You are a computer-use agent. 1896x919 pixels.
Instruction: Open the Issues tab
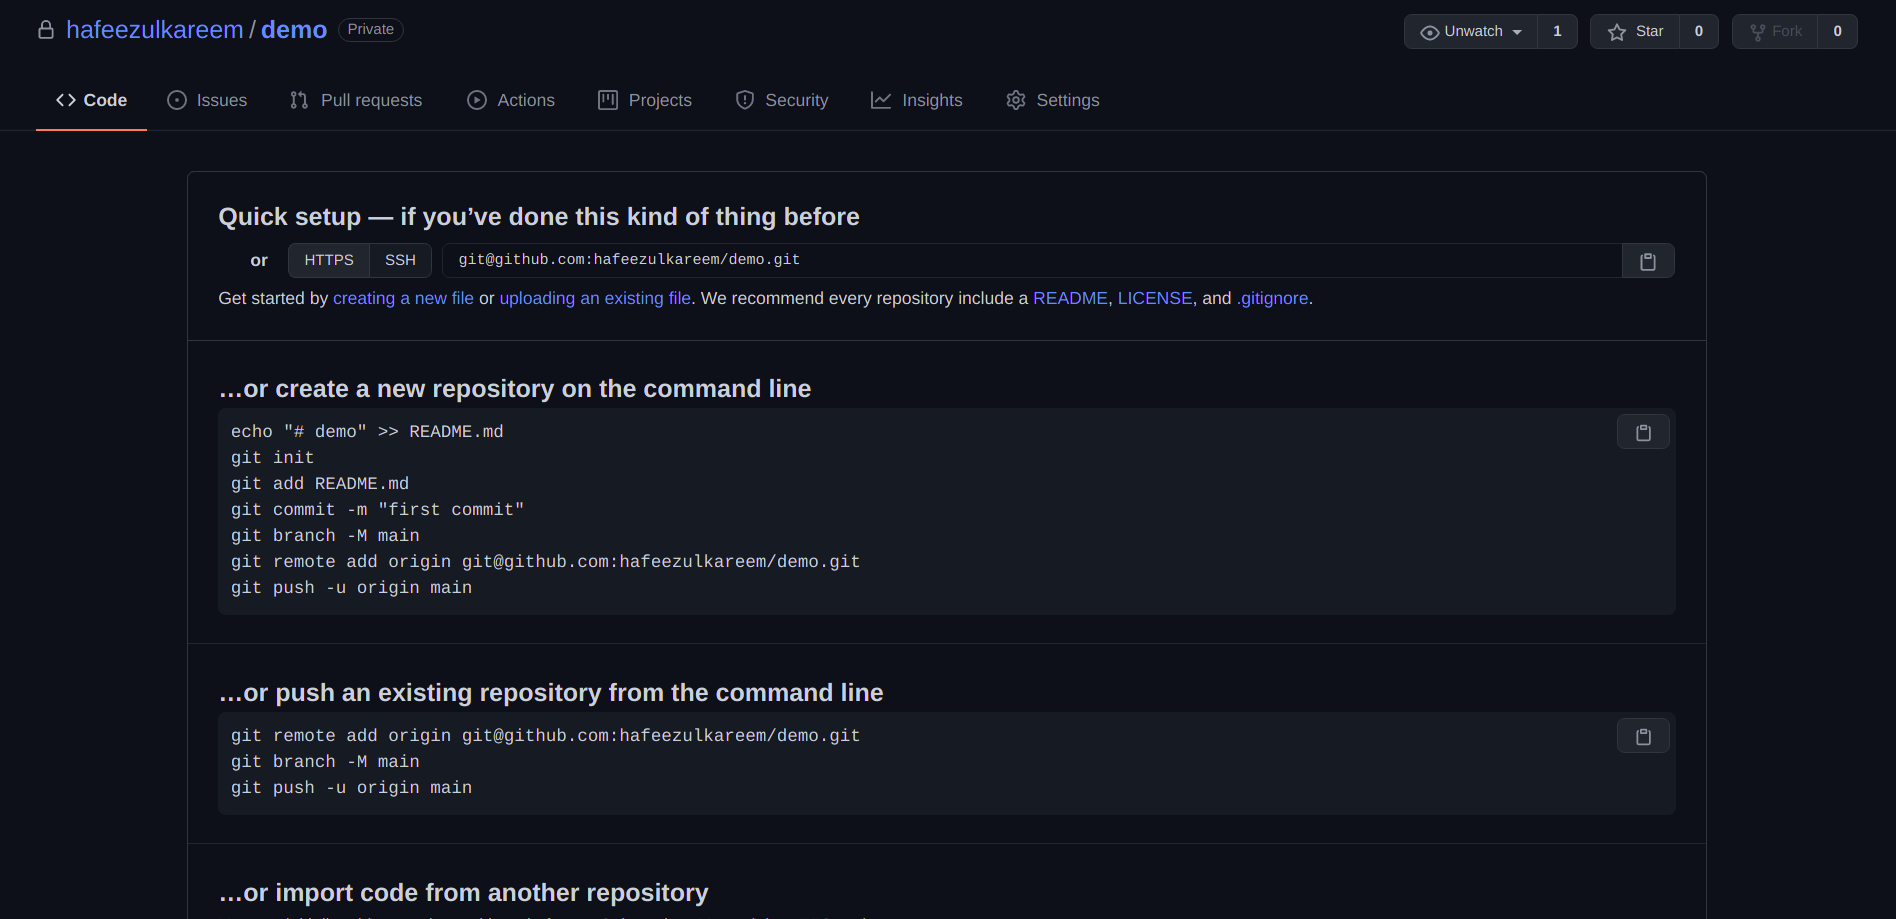(207, 100)
